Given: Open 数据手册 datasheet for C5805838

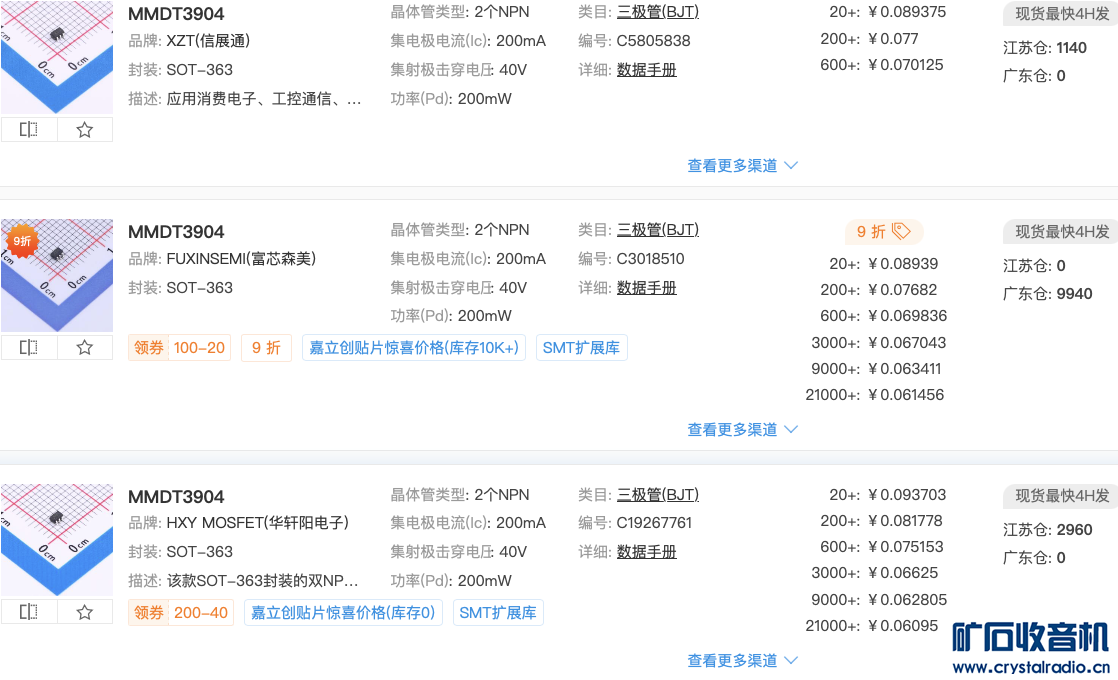Looking at the screenshot, I should (647, 70).
